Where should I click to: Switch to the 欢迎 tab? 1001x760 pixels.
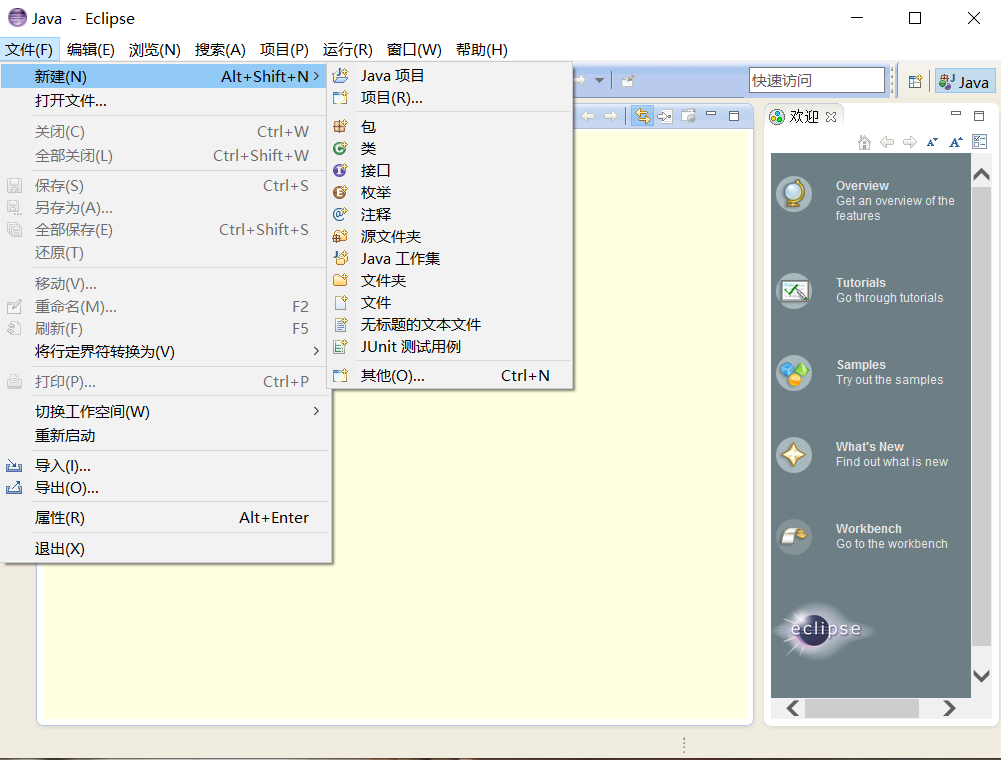804,116
